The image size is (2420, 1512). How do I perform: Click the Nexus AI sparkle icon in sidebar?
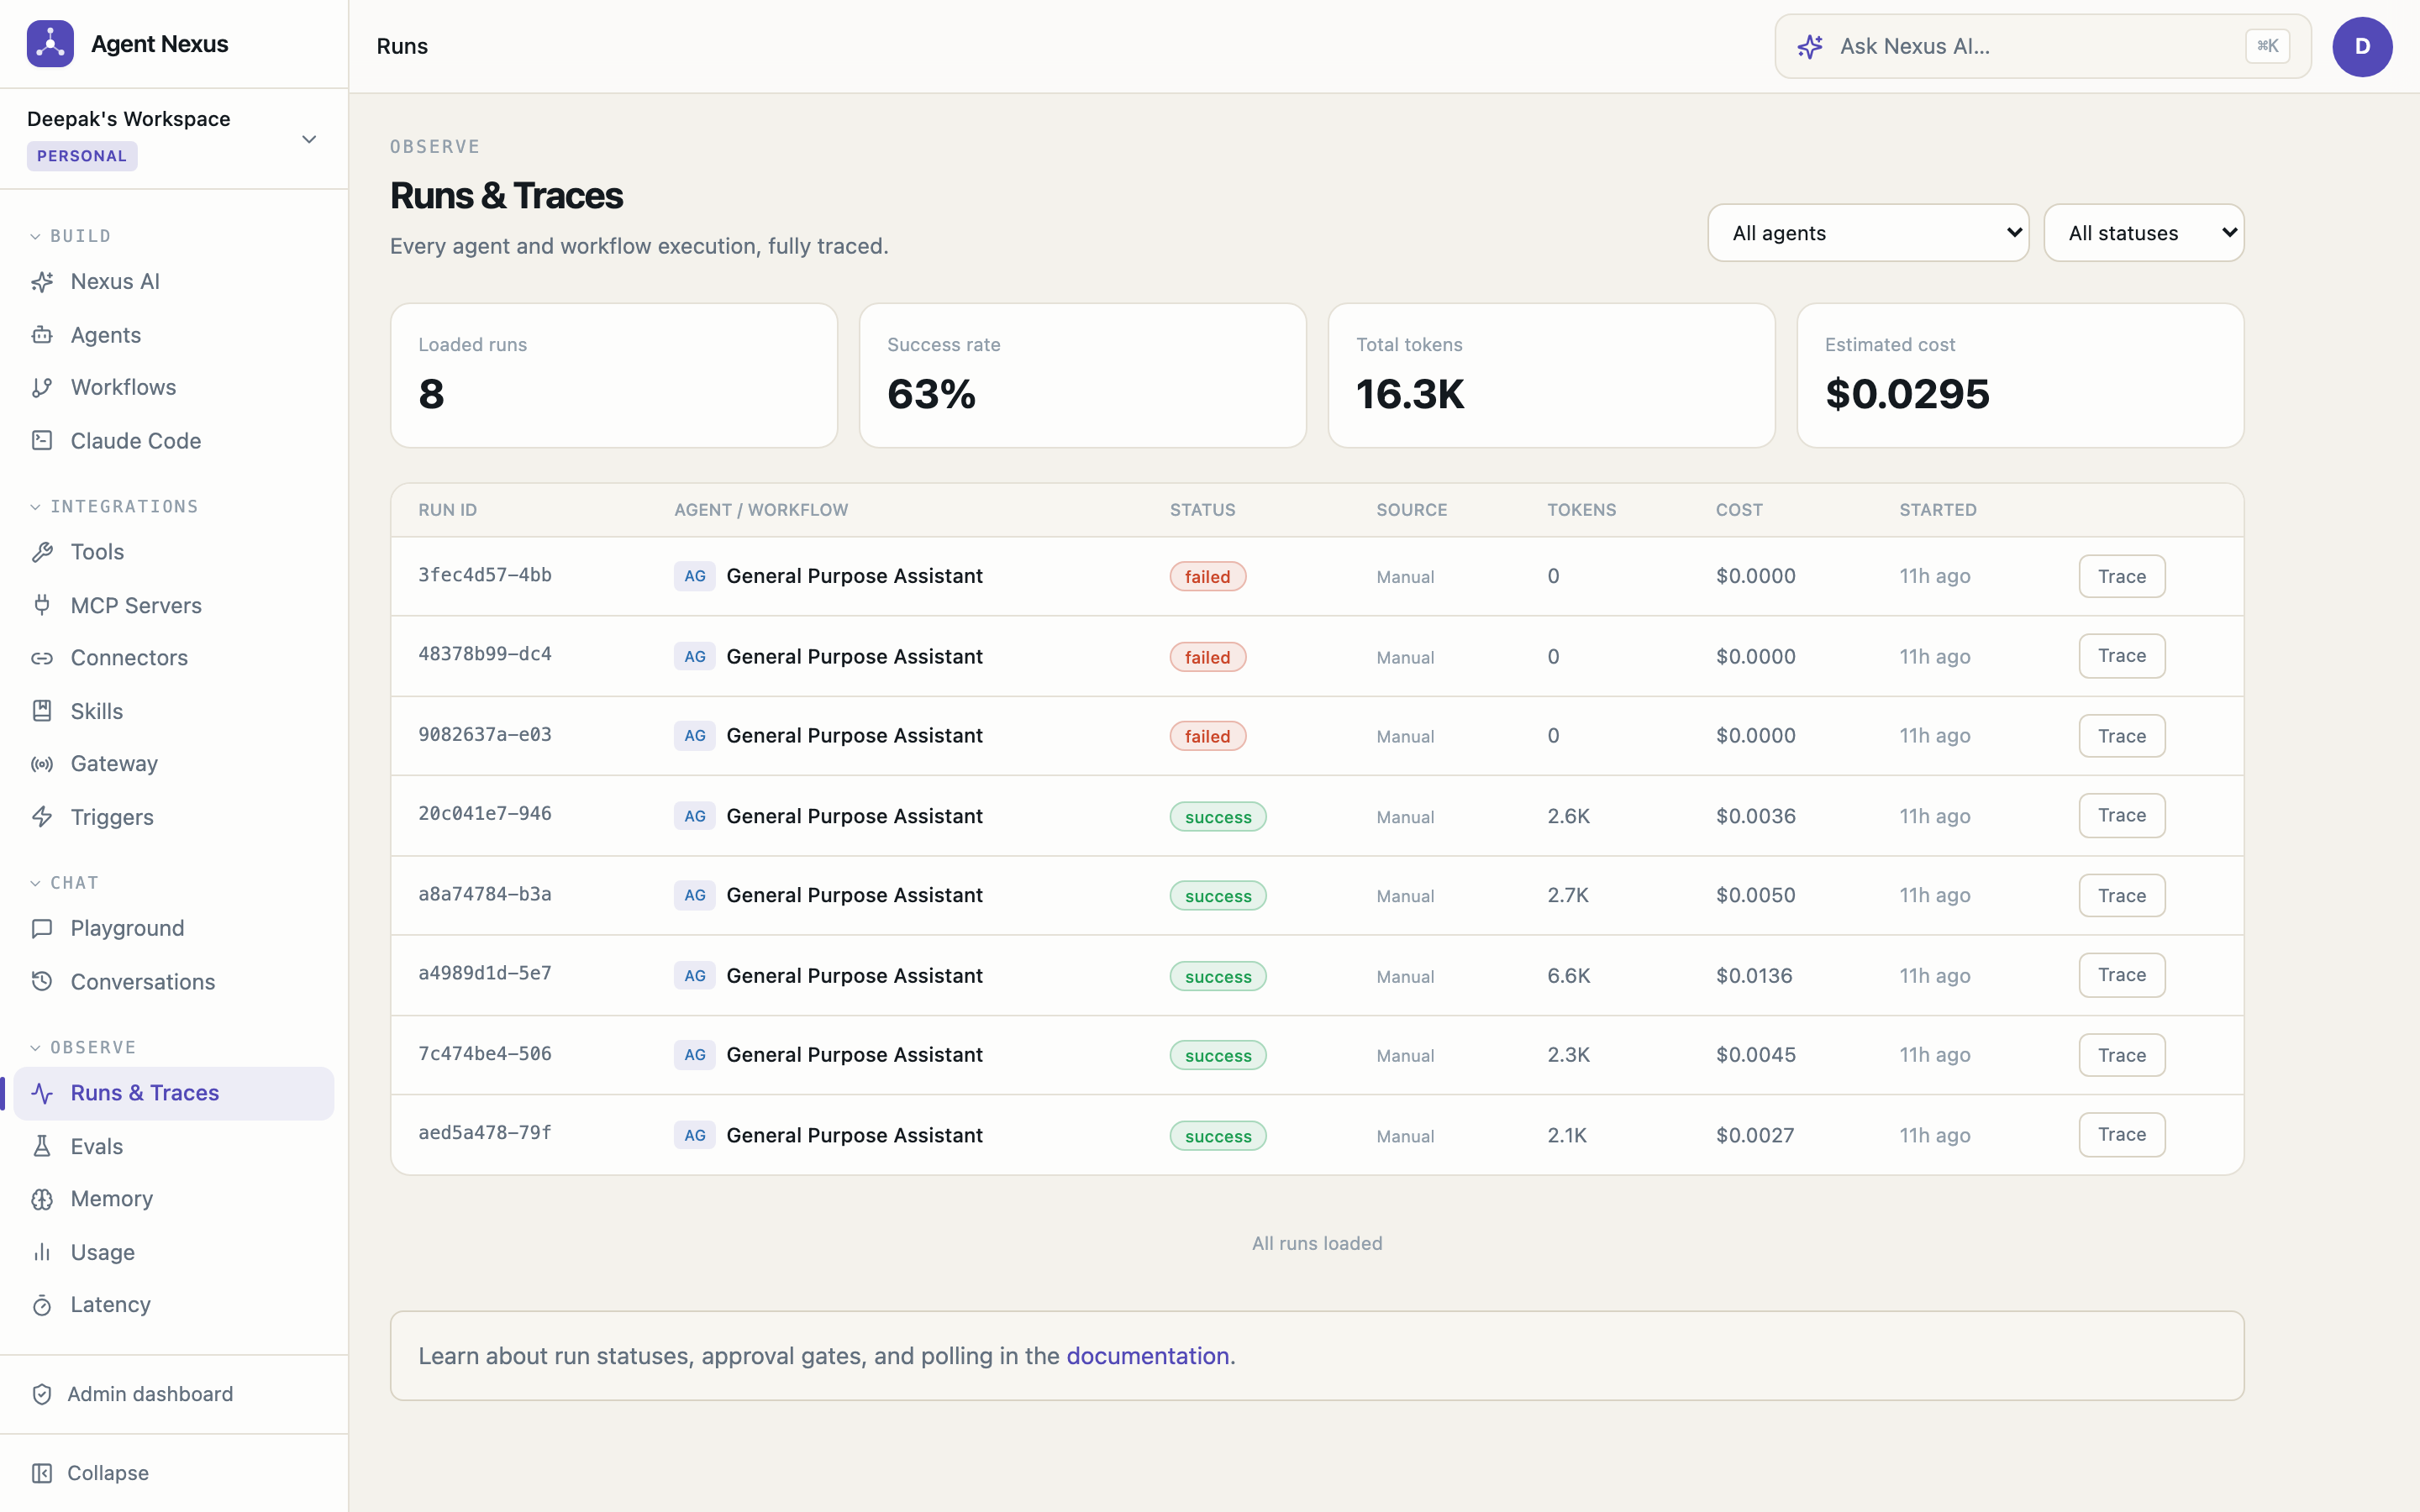coord(42,282)
